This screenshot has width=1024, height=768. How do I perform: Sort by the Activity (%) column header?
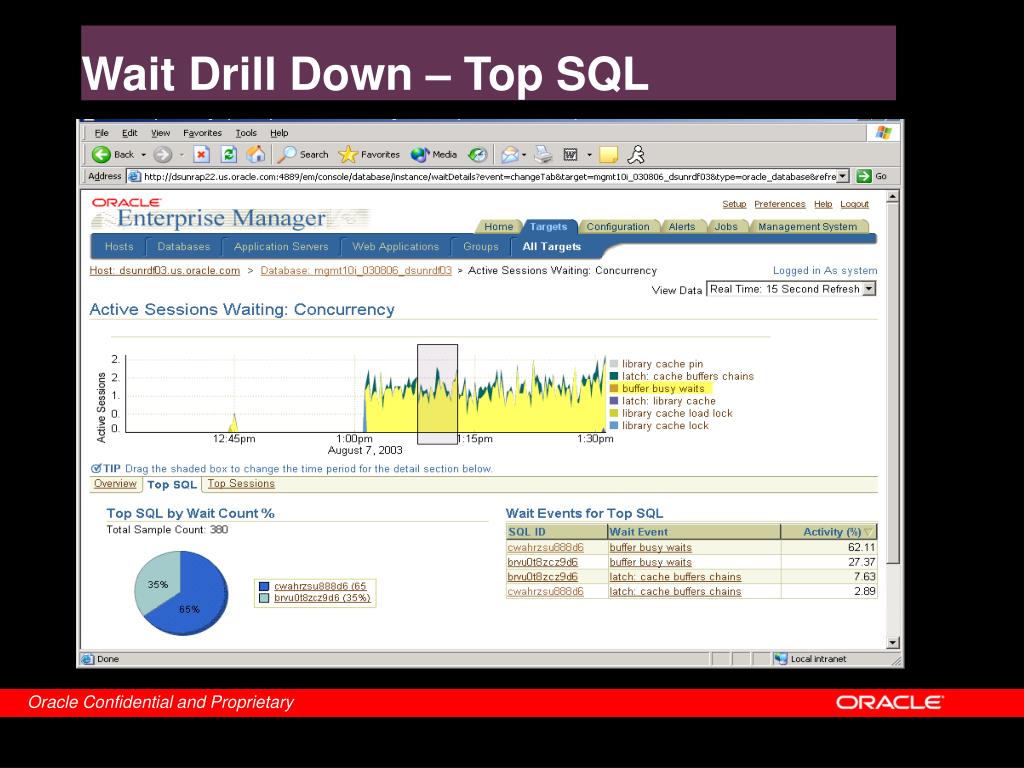click(831, 532)
